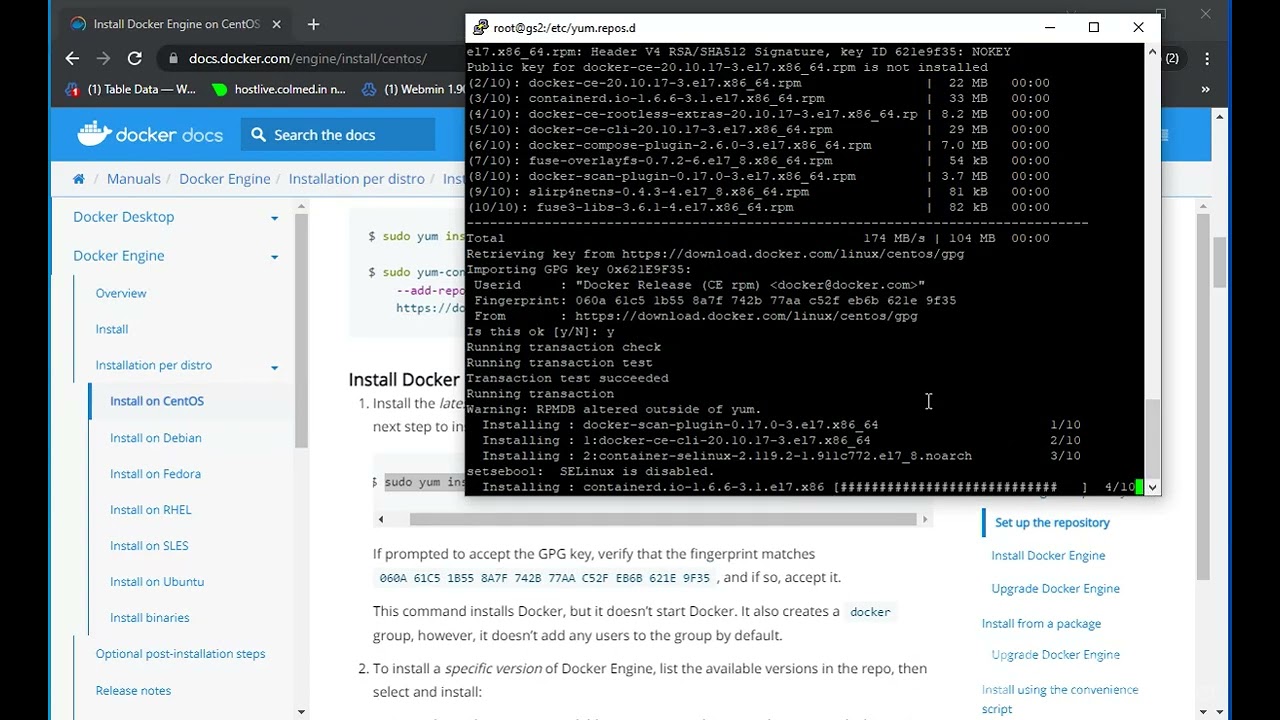Open Install binaries page
Image resolution: width=1280 pixels, height=720 pixels.
point(149,618)
